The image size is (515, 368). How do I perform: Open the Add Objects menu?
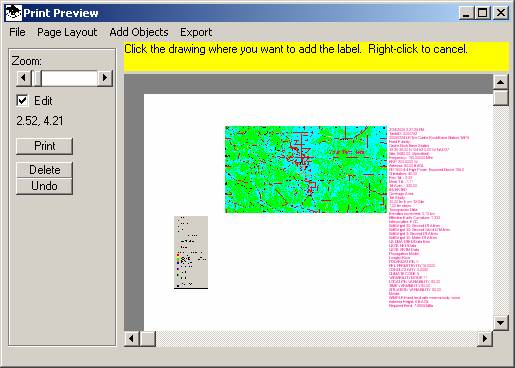tap(139, 32)
